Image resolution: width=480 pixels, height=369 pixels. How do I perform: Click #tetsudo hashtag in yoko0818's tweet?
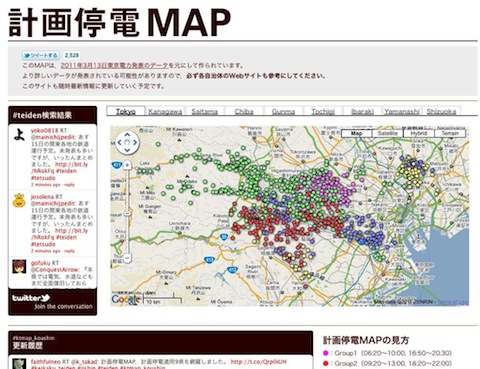click(43, 178)
